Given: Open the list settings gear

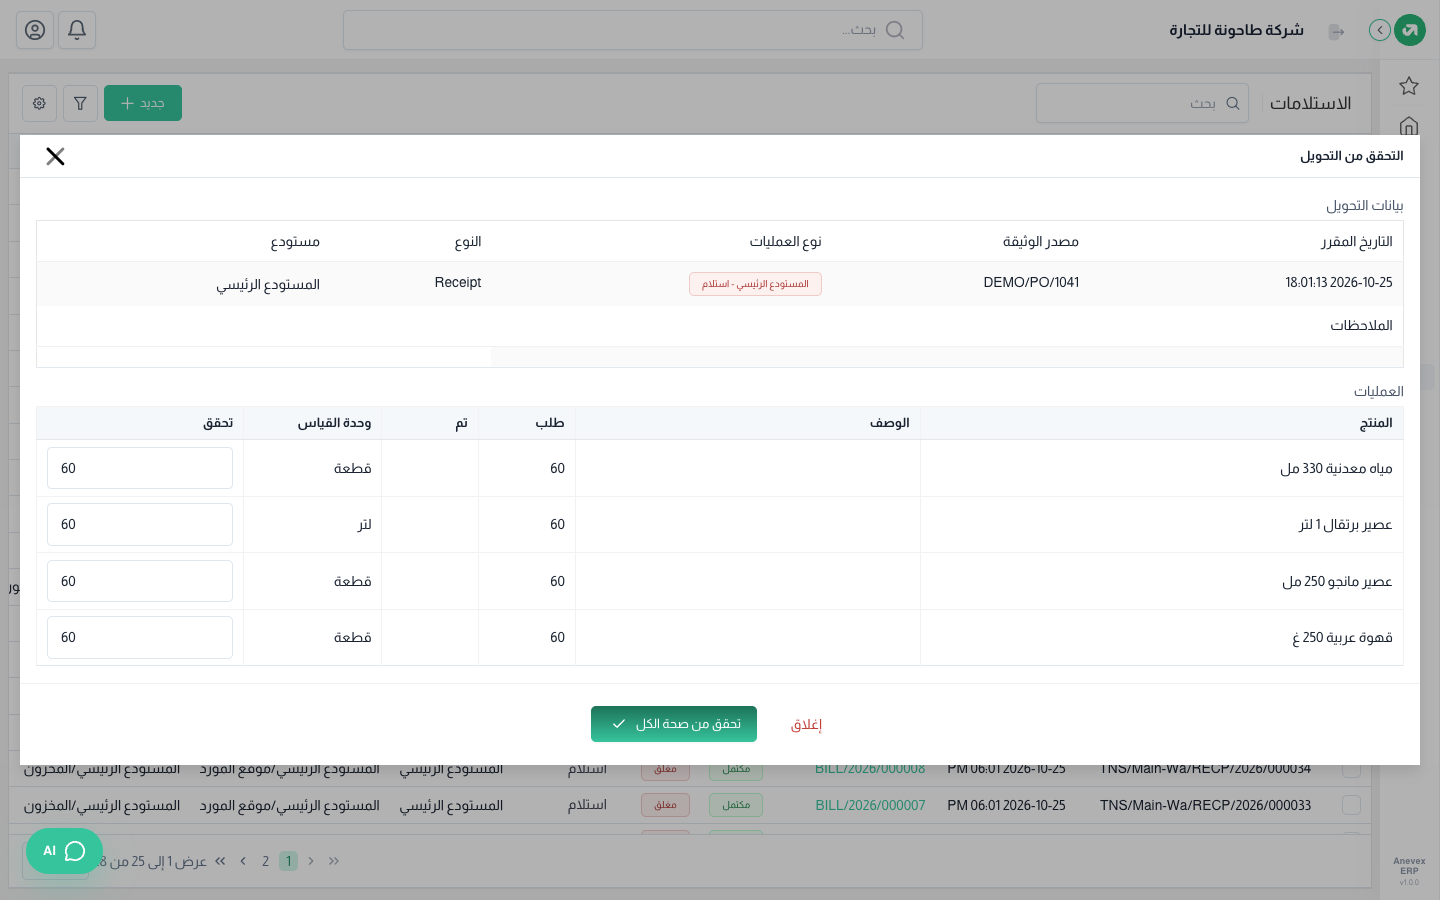Looking at the screenshot, I should point(39,103).
